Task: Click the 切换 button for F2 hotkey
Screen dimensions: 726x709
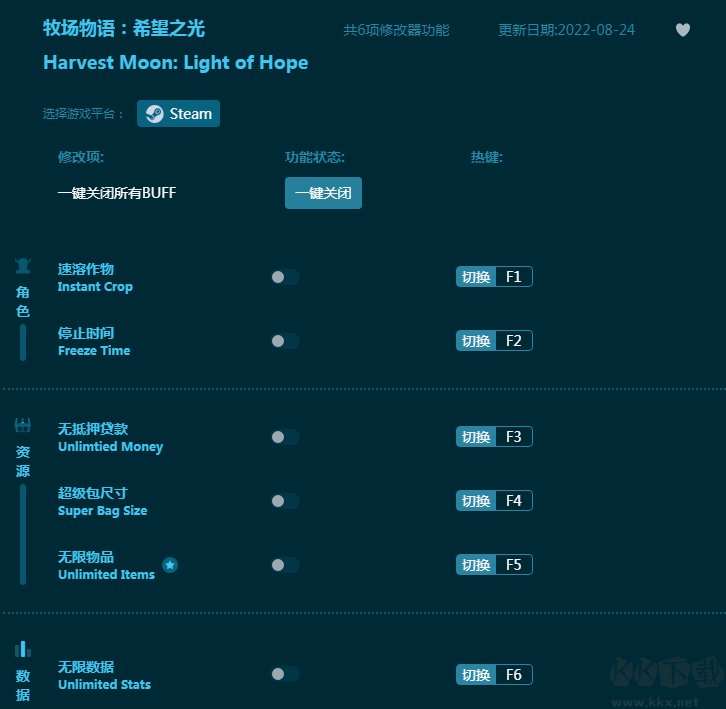Action: [476, 341]
